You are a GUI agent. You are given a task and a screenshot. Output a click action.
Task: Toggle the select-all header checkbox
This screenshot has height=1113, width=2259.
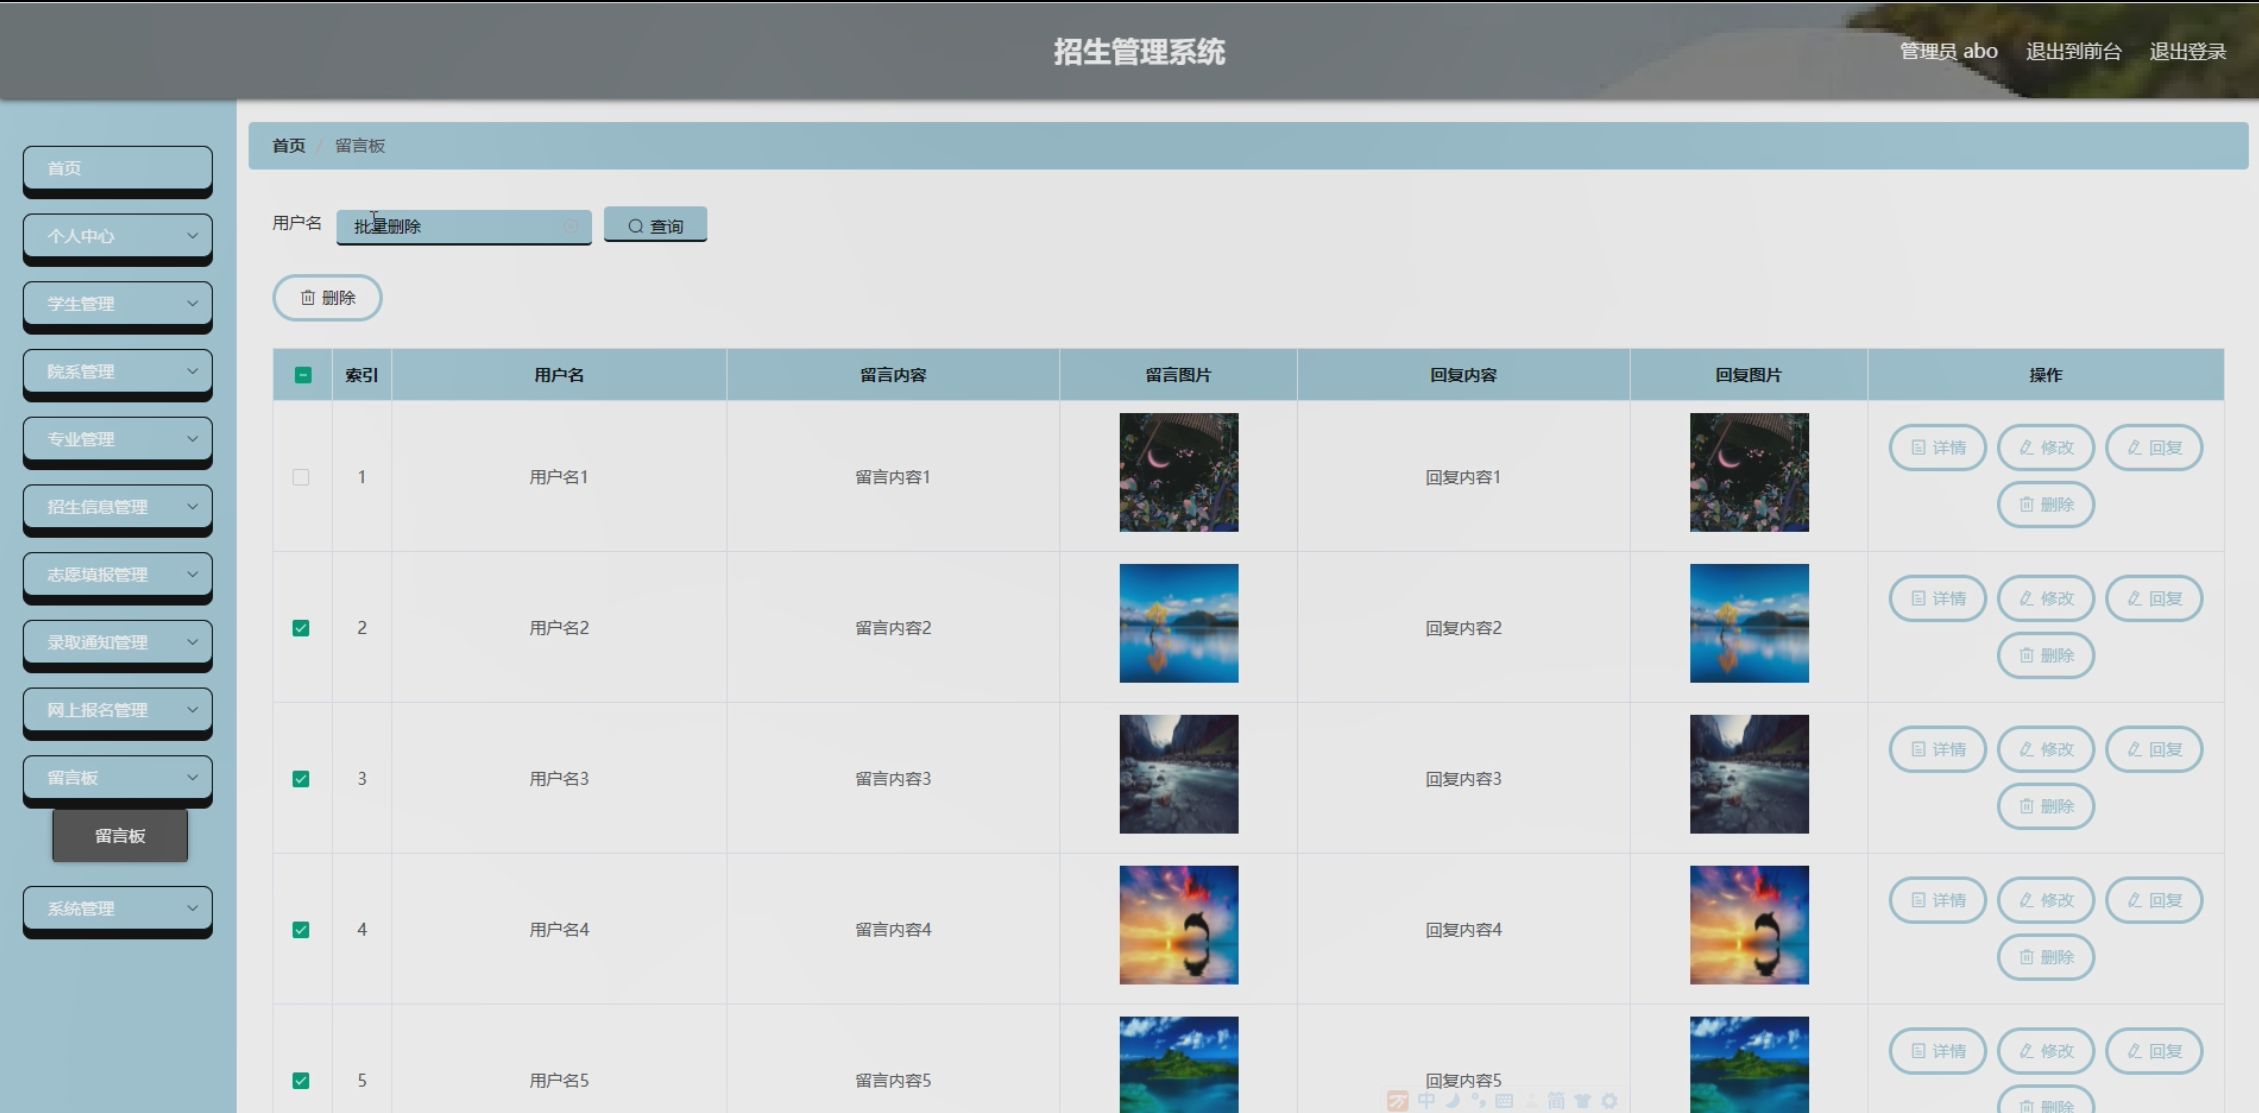(303, 375)
